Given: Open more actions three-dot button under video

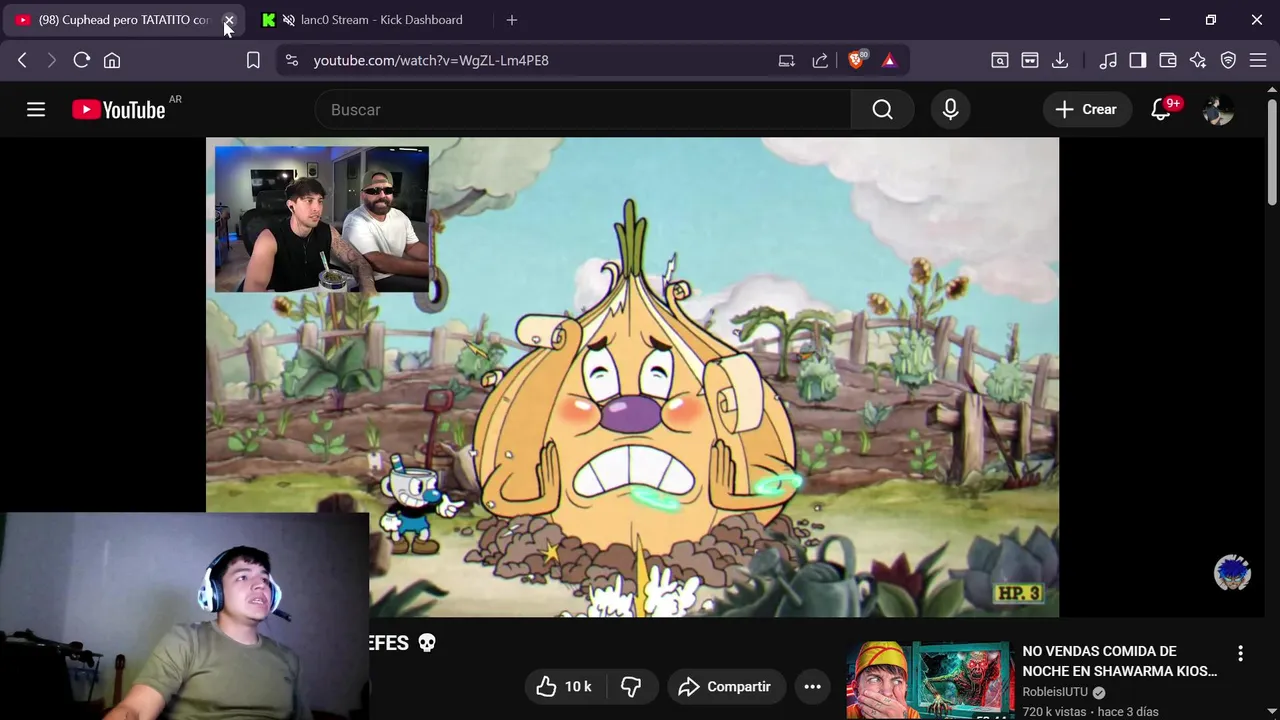Looking at the screenshot, I should [813, 687].
